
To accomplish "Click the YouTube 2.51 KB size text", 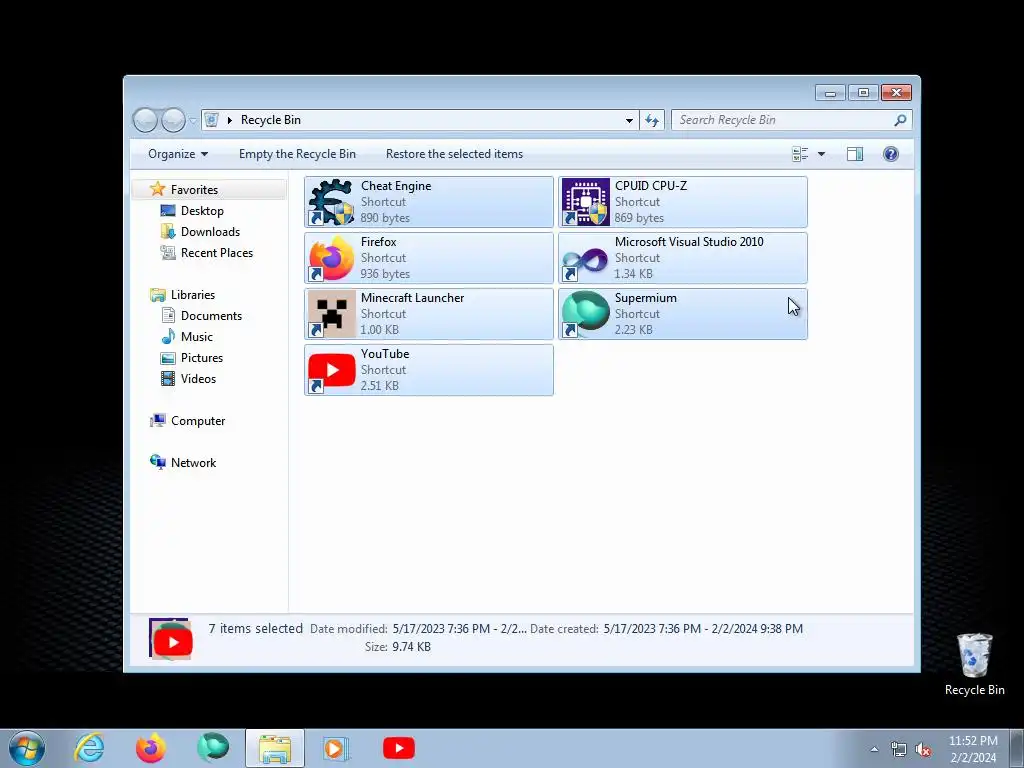I will (x=379, y=386).
